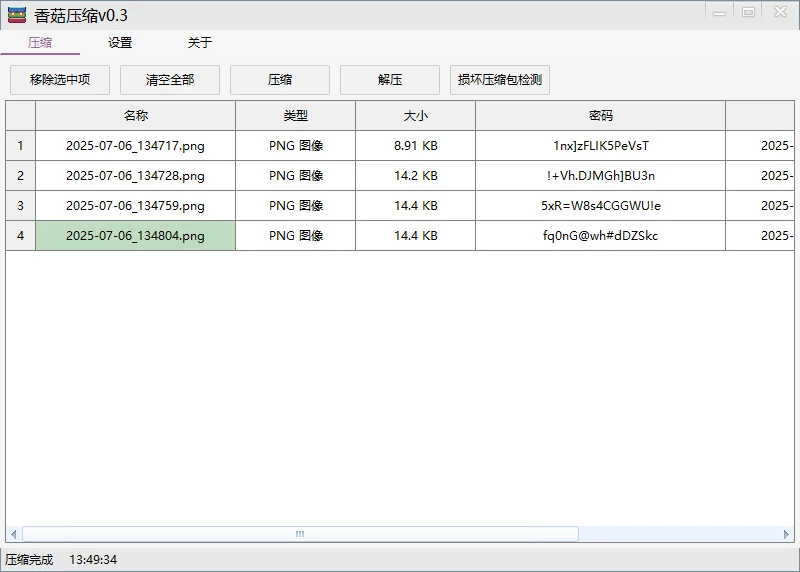Click the 密码 column header
Viewport: 800px width, 572px height.
[x=601, y=116]
